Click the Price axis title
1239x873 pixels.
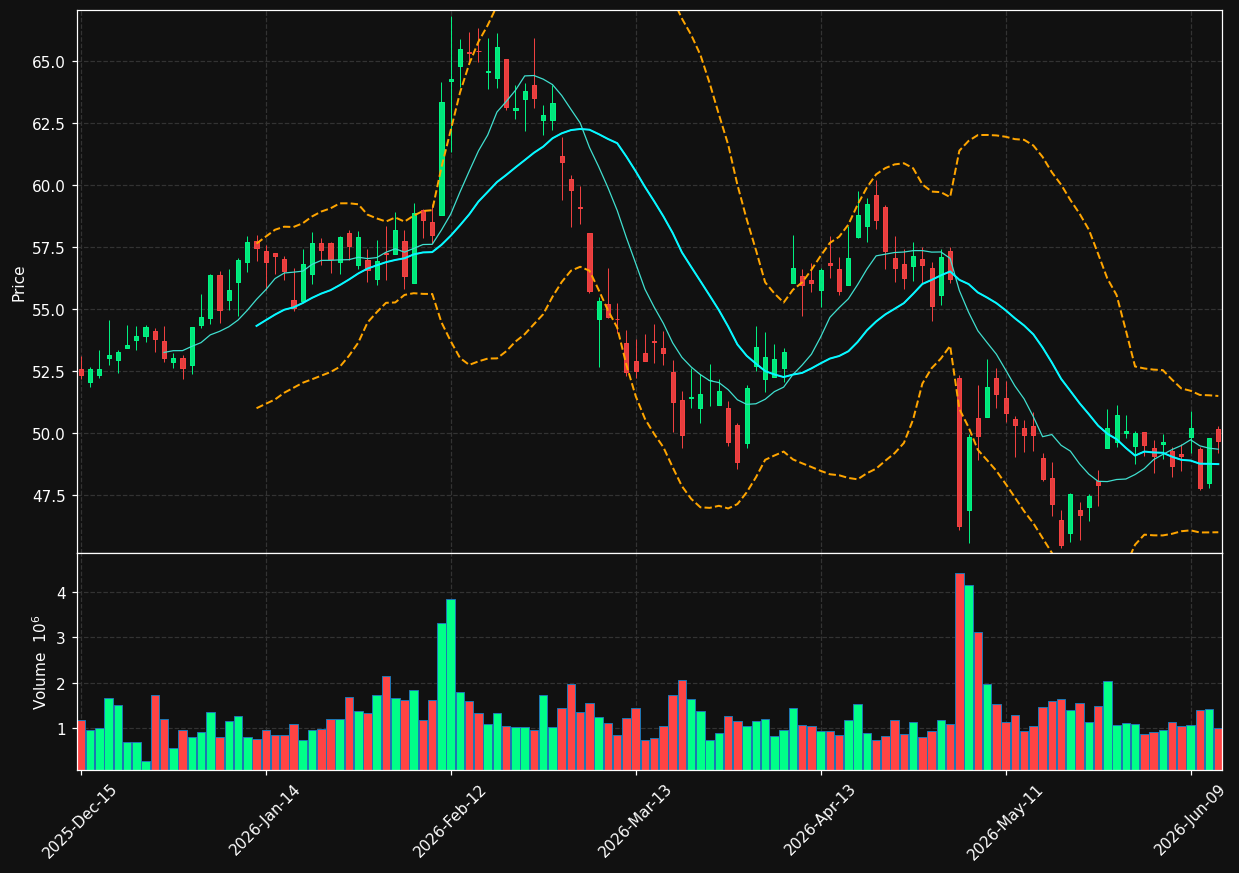pos(19,282)
